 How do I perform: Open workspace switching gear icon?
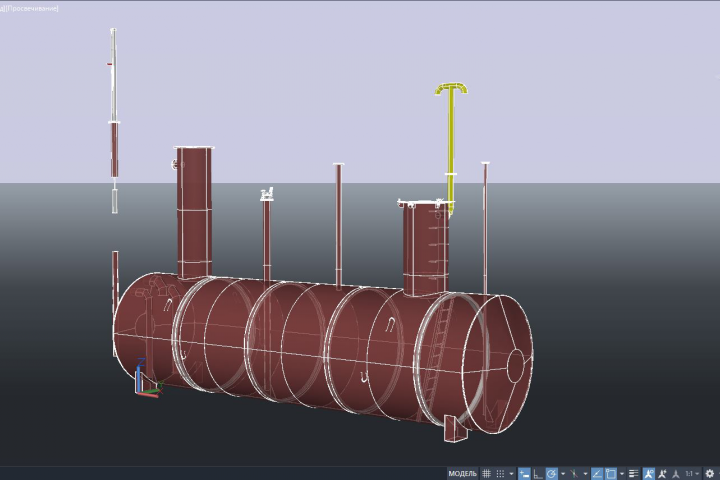tap(709, 474)
